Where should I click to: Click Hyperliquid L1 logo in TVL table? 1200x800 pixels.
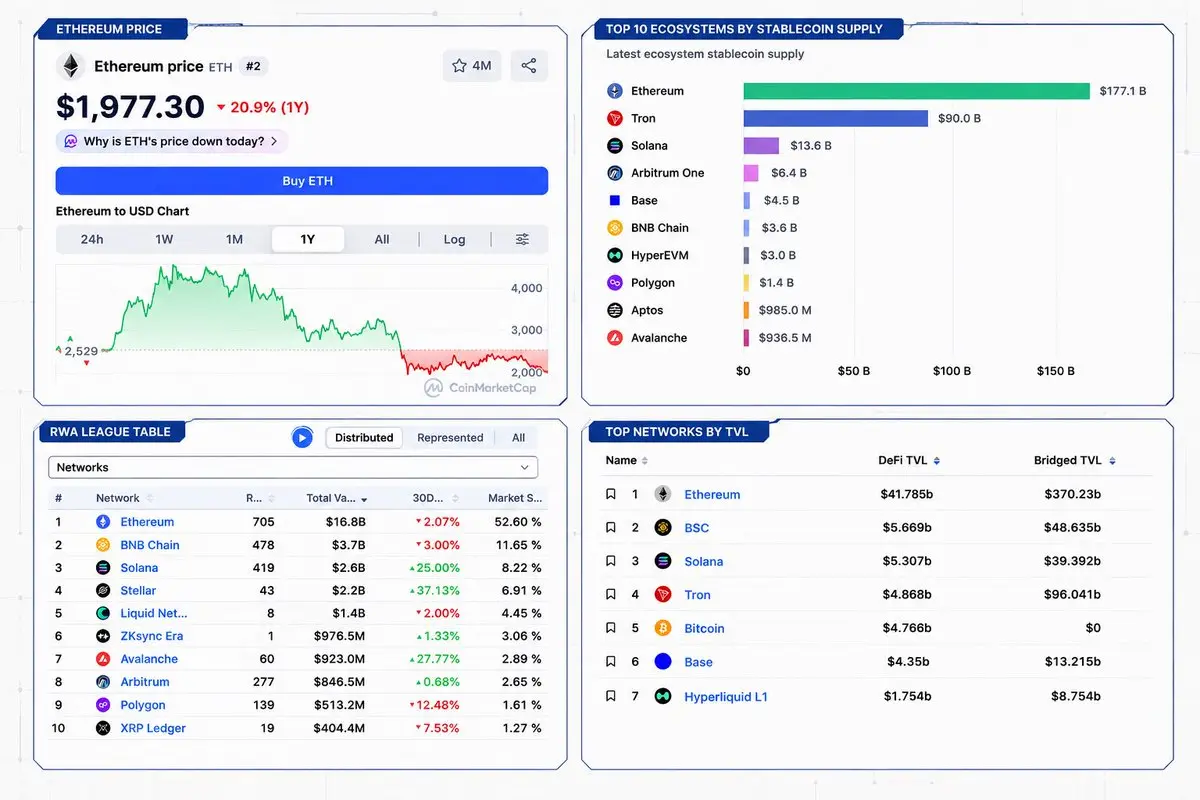(x=663, y=696)
